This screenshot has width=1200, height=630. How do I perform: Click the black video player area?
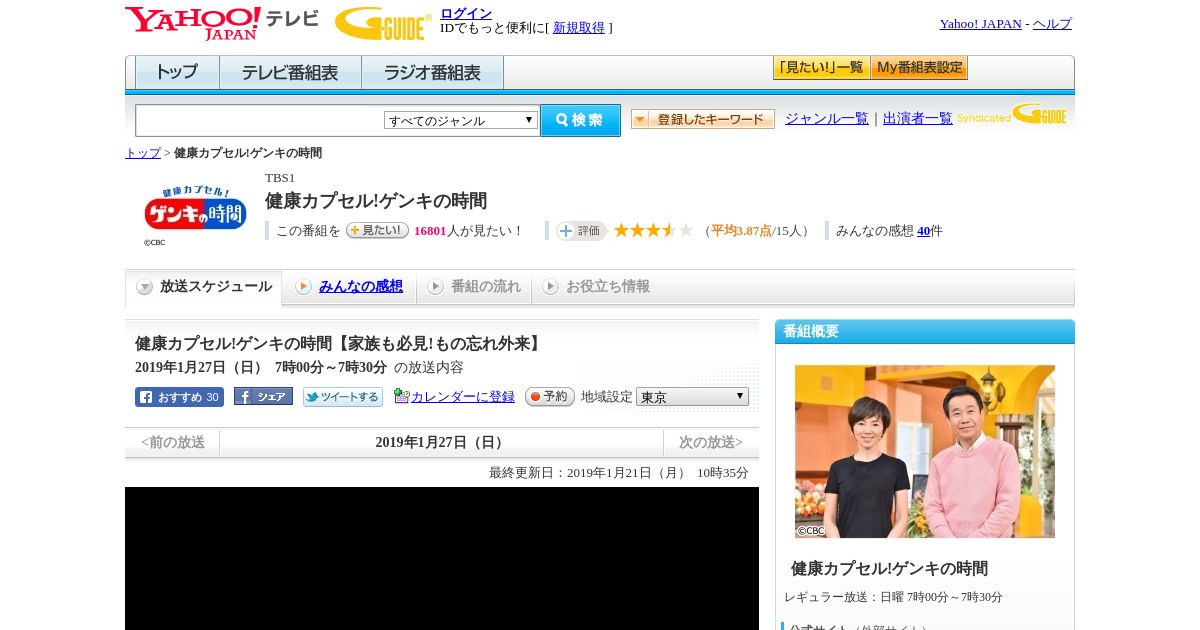(442, 558)
